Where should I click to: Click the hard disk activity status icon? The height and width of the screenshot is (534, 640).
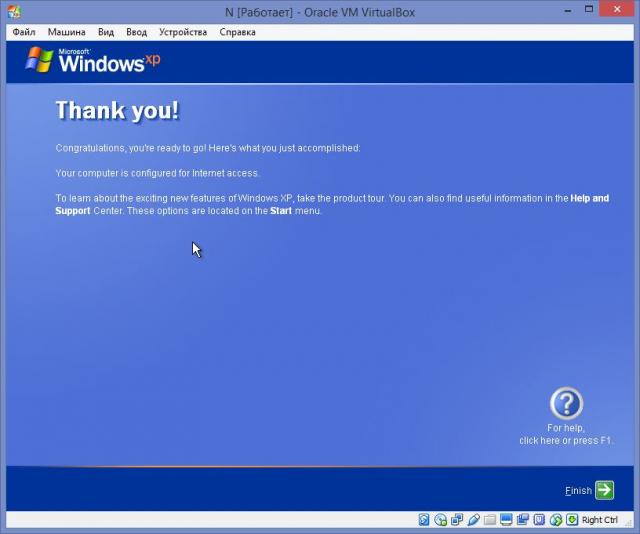pos(424,519)
